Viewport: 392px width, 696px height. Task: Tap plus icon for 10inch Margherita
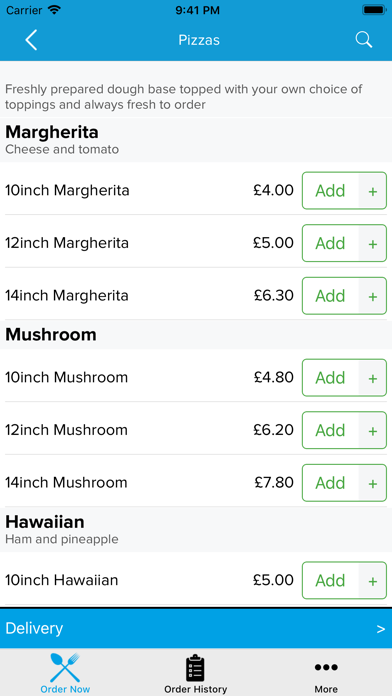[x=372, y=191]
